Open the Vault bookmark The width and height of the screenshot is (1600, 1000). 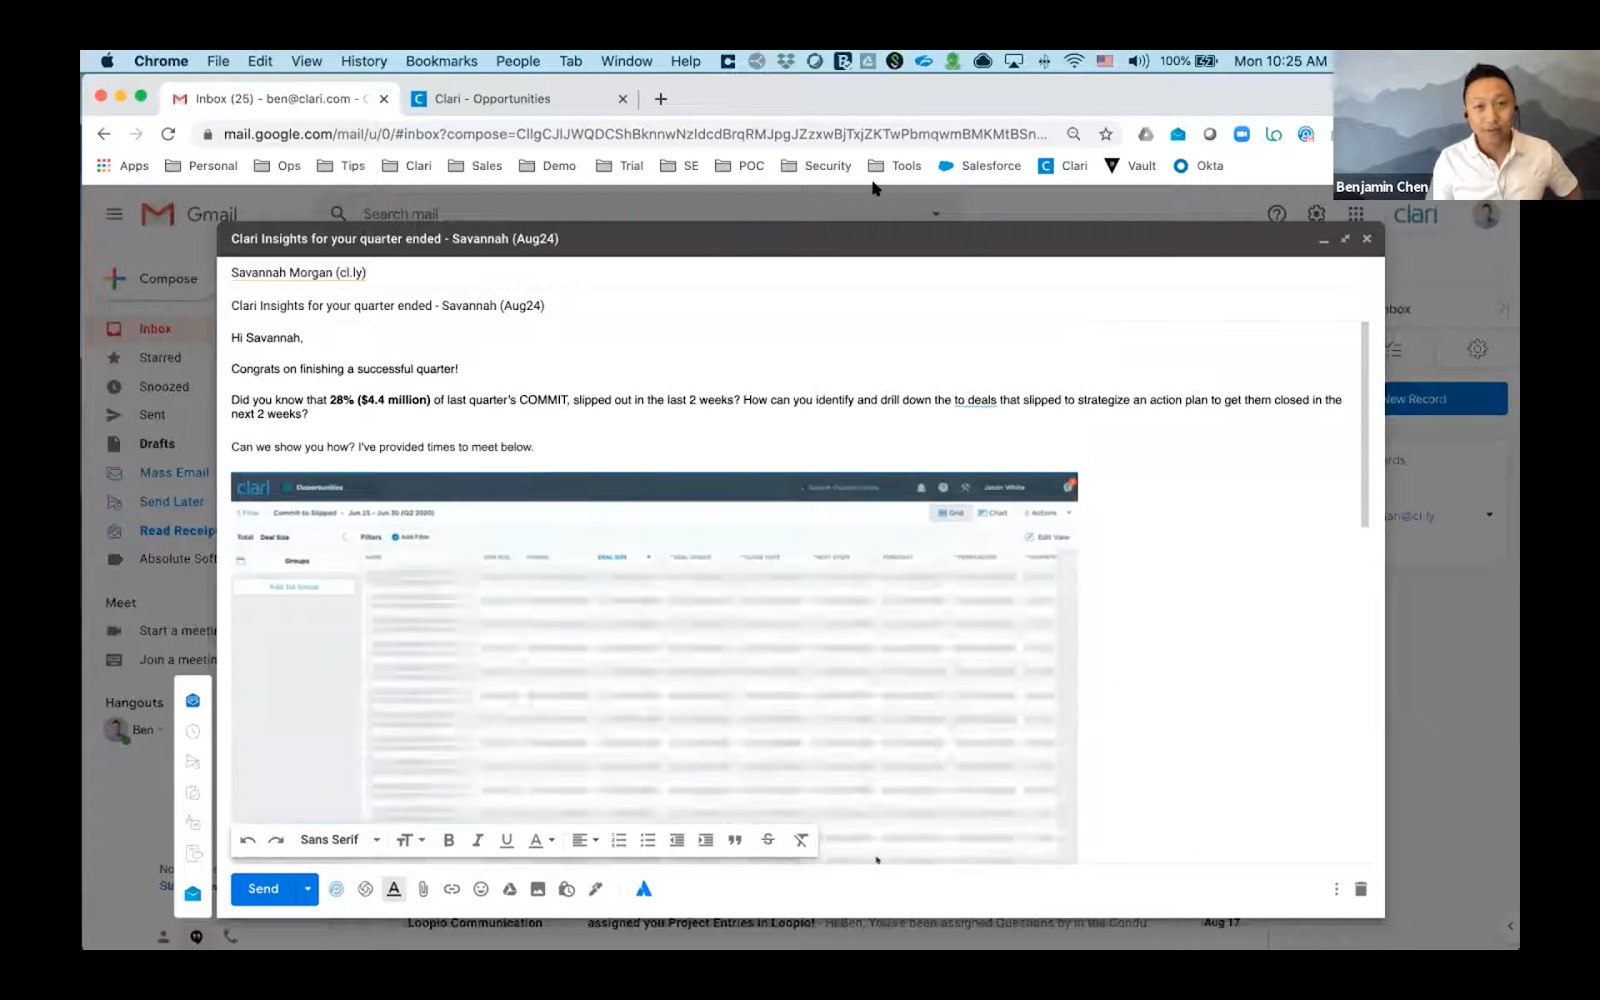[1130, 166]
